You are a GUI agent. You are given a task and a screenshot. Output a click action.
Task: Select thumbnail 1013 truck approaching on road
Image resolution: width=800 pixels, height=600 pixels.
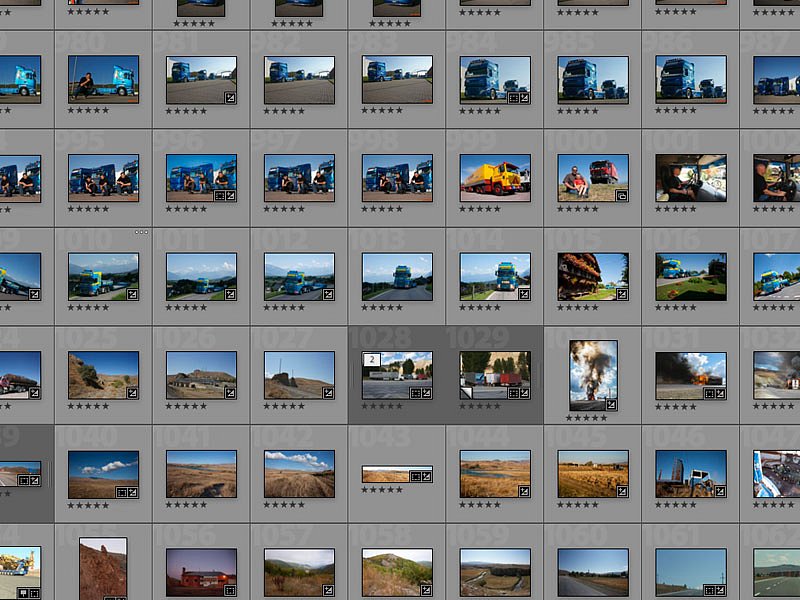(x=397, y=277)
